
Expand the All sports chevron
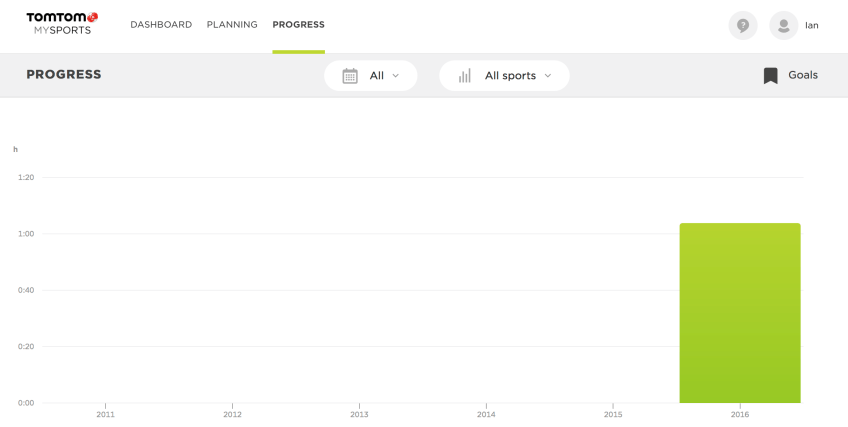click(548, 76)
